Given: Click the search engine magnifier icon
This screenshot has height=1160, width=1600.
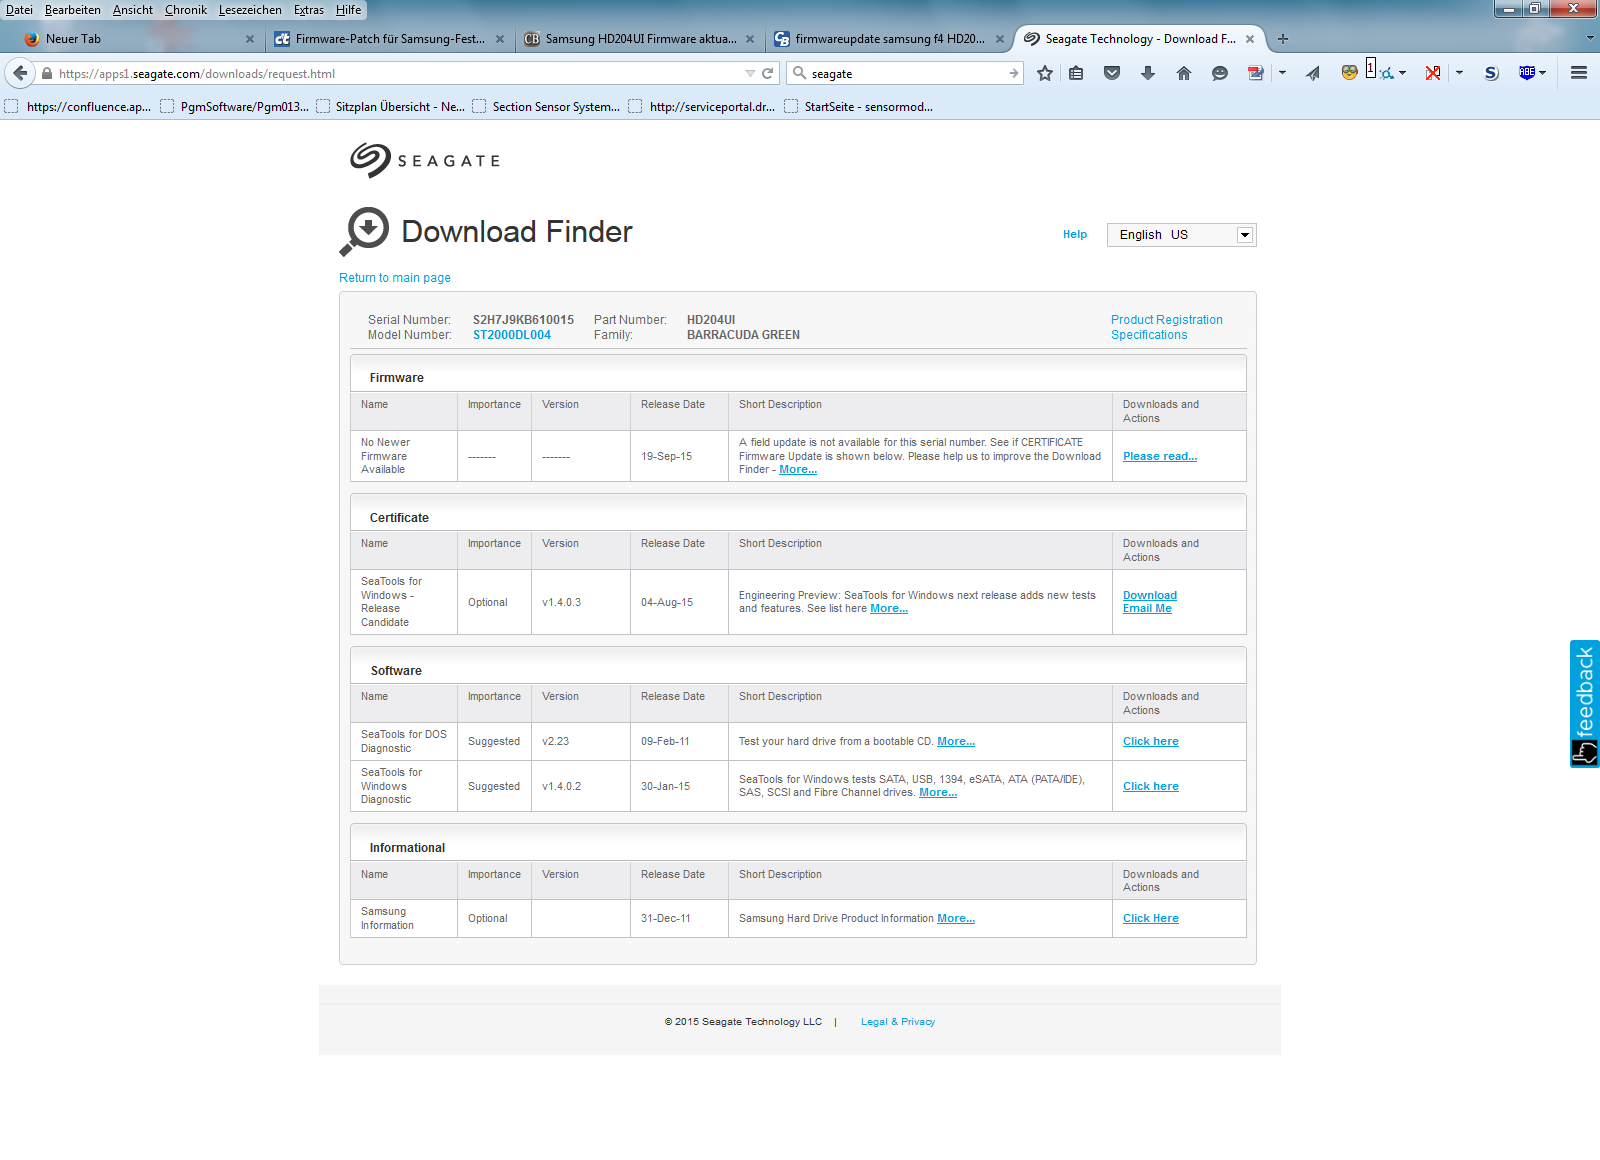Looking at the screenshot, I should pyautogui.click(x=799, y=73).
